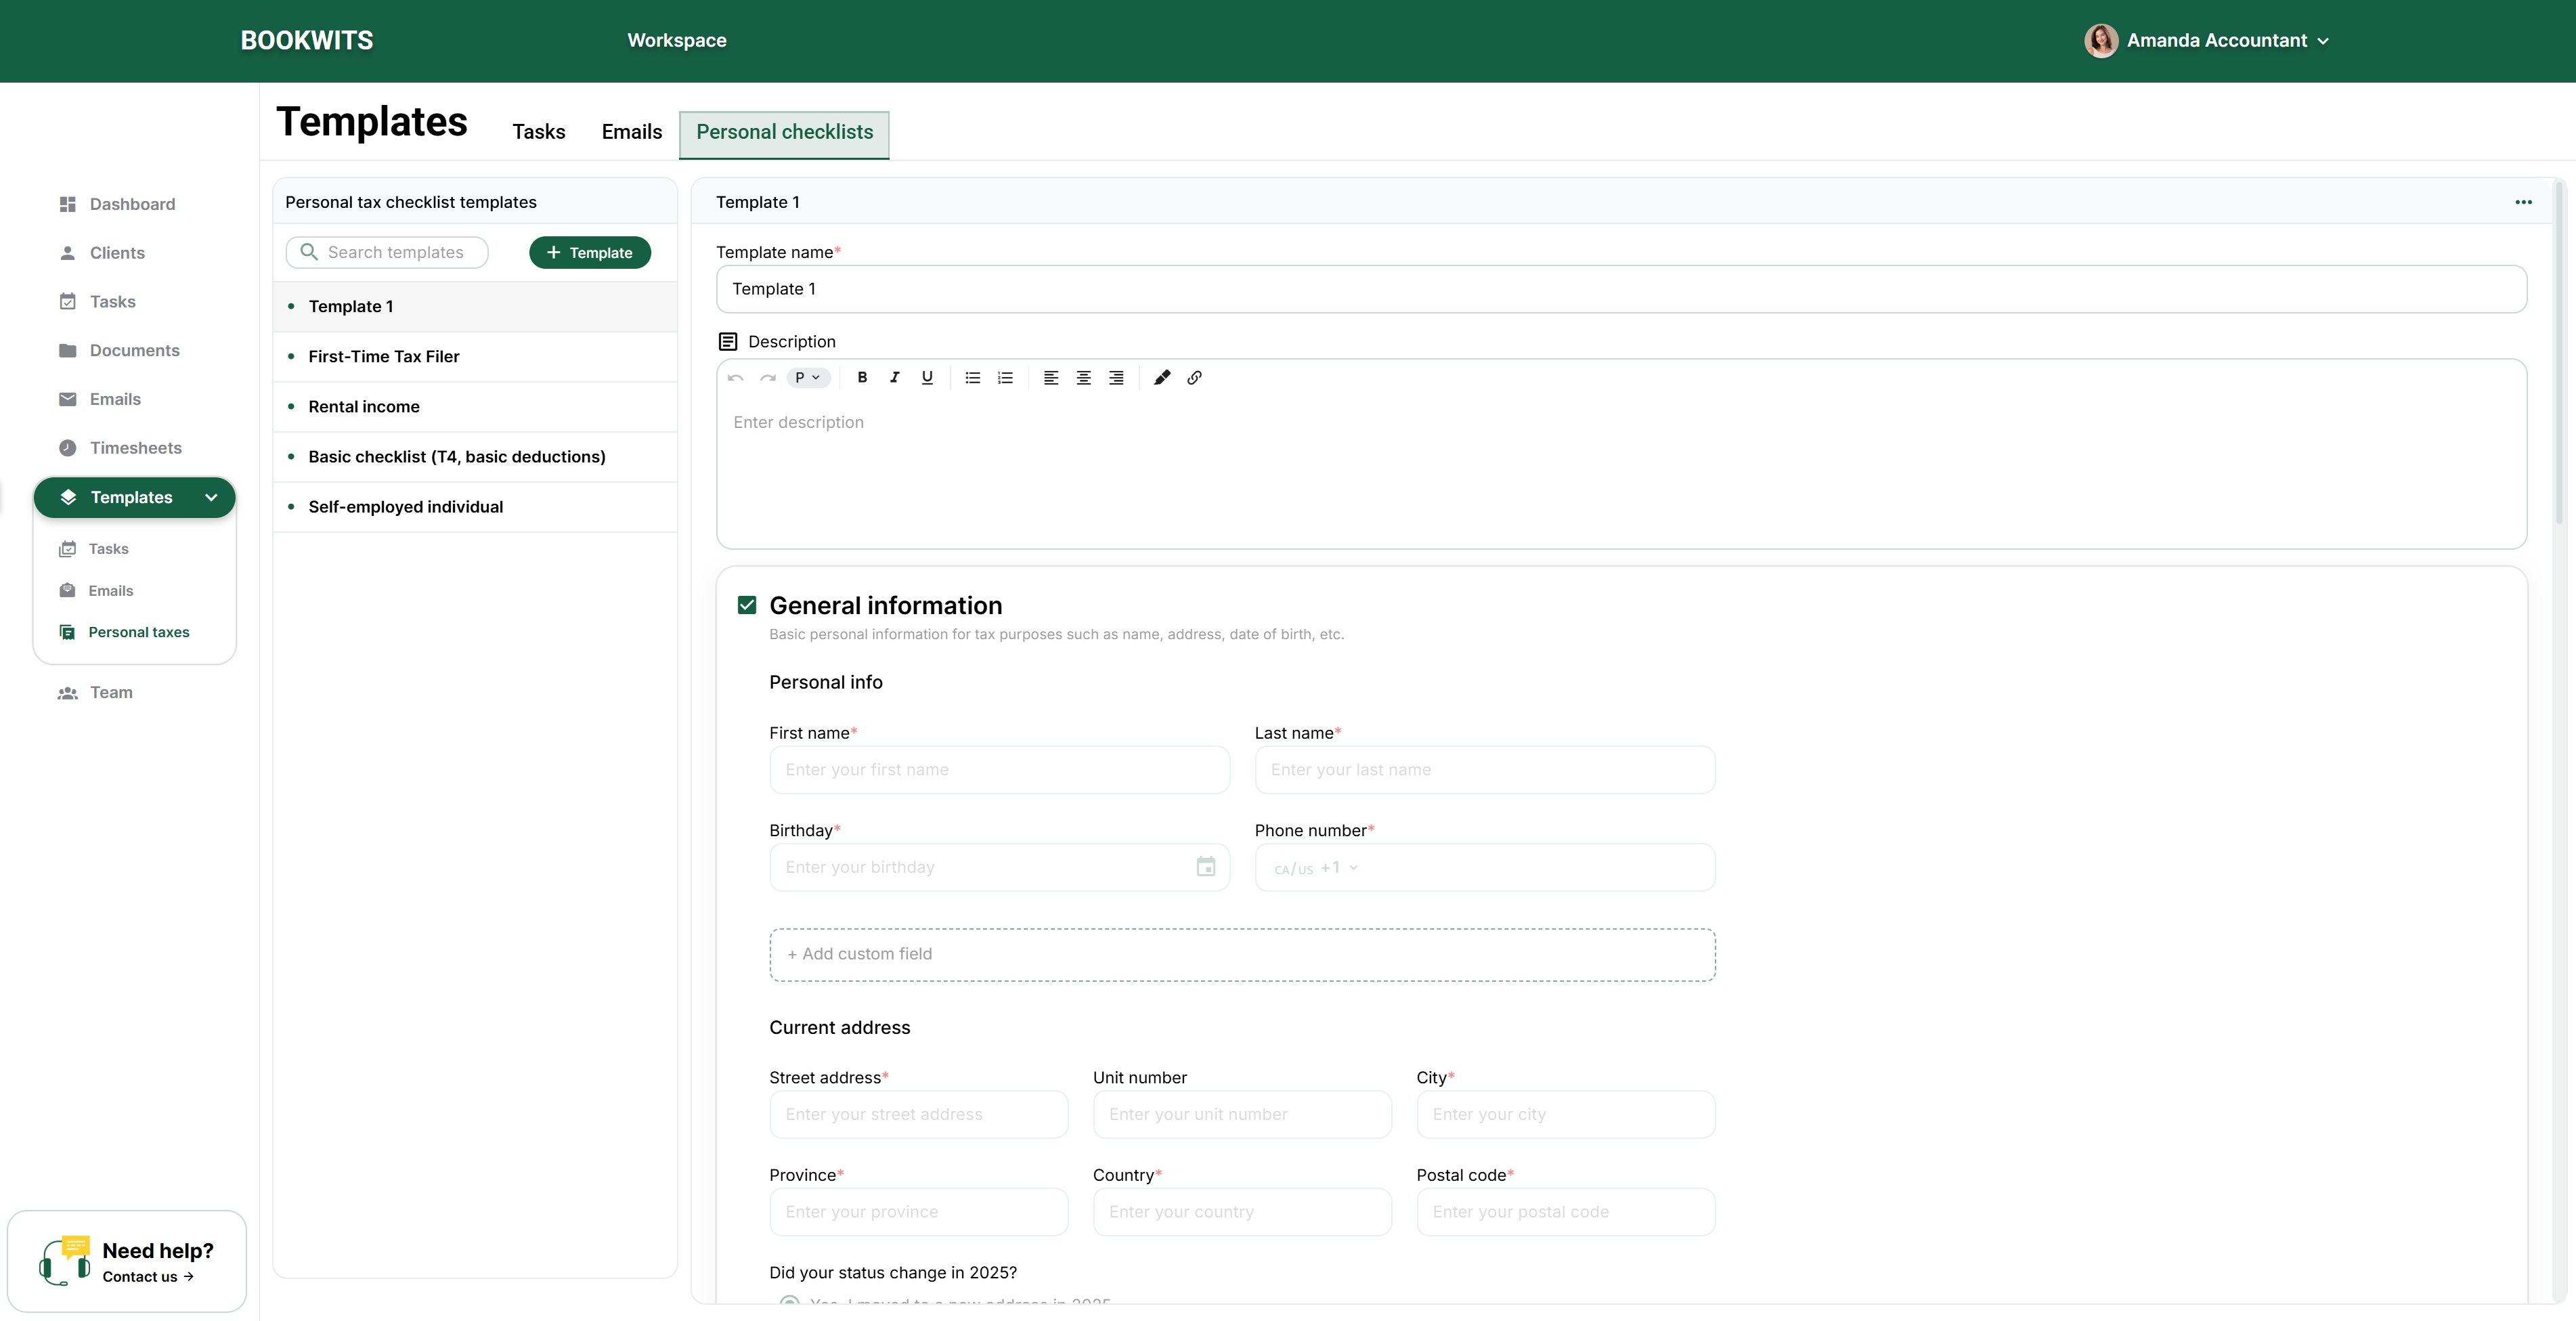Click the Bold formatting icon
The width and height of the screenshot is (2576, 1321).
[x=862, y=378]
